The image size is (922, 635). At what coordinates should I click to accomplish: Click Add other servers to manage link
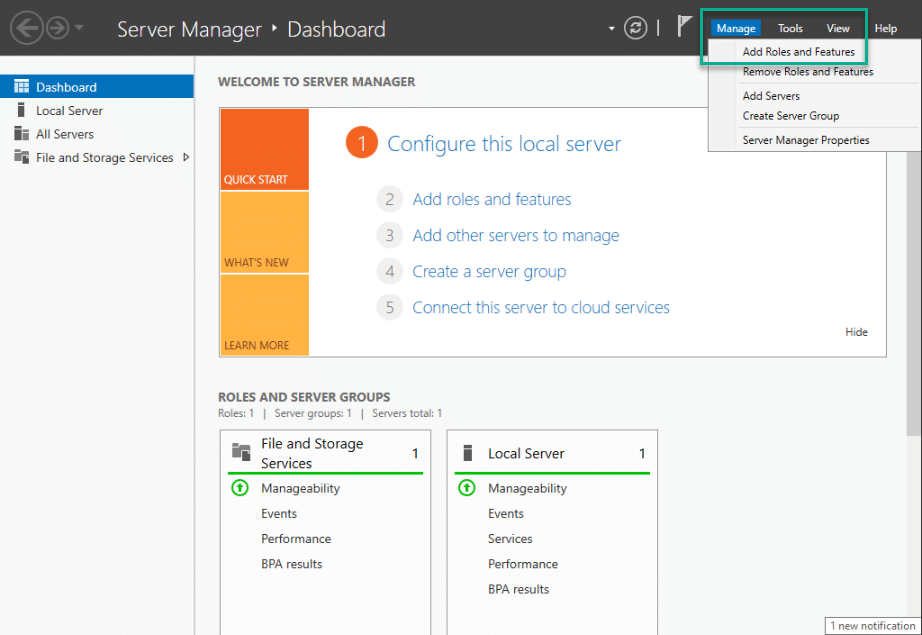tap(516, 235)
